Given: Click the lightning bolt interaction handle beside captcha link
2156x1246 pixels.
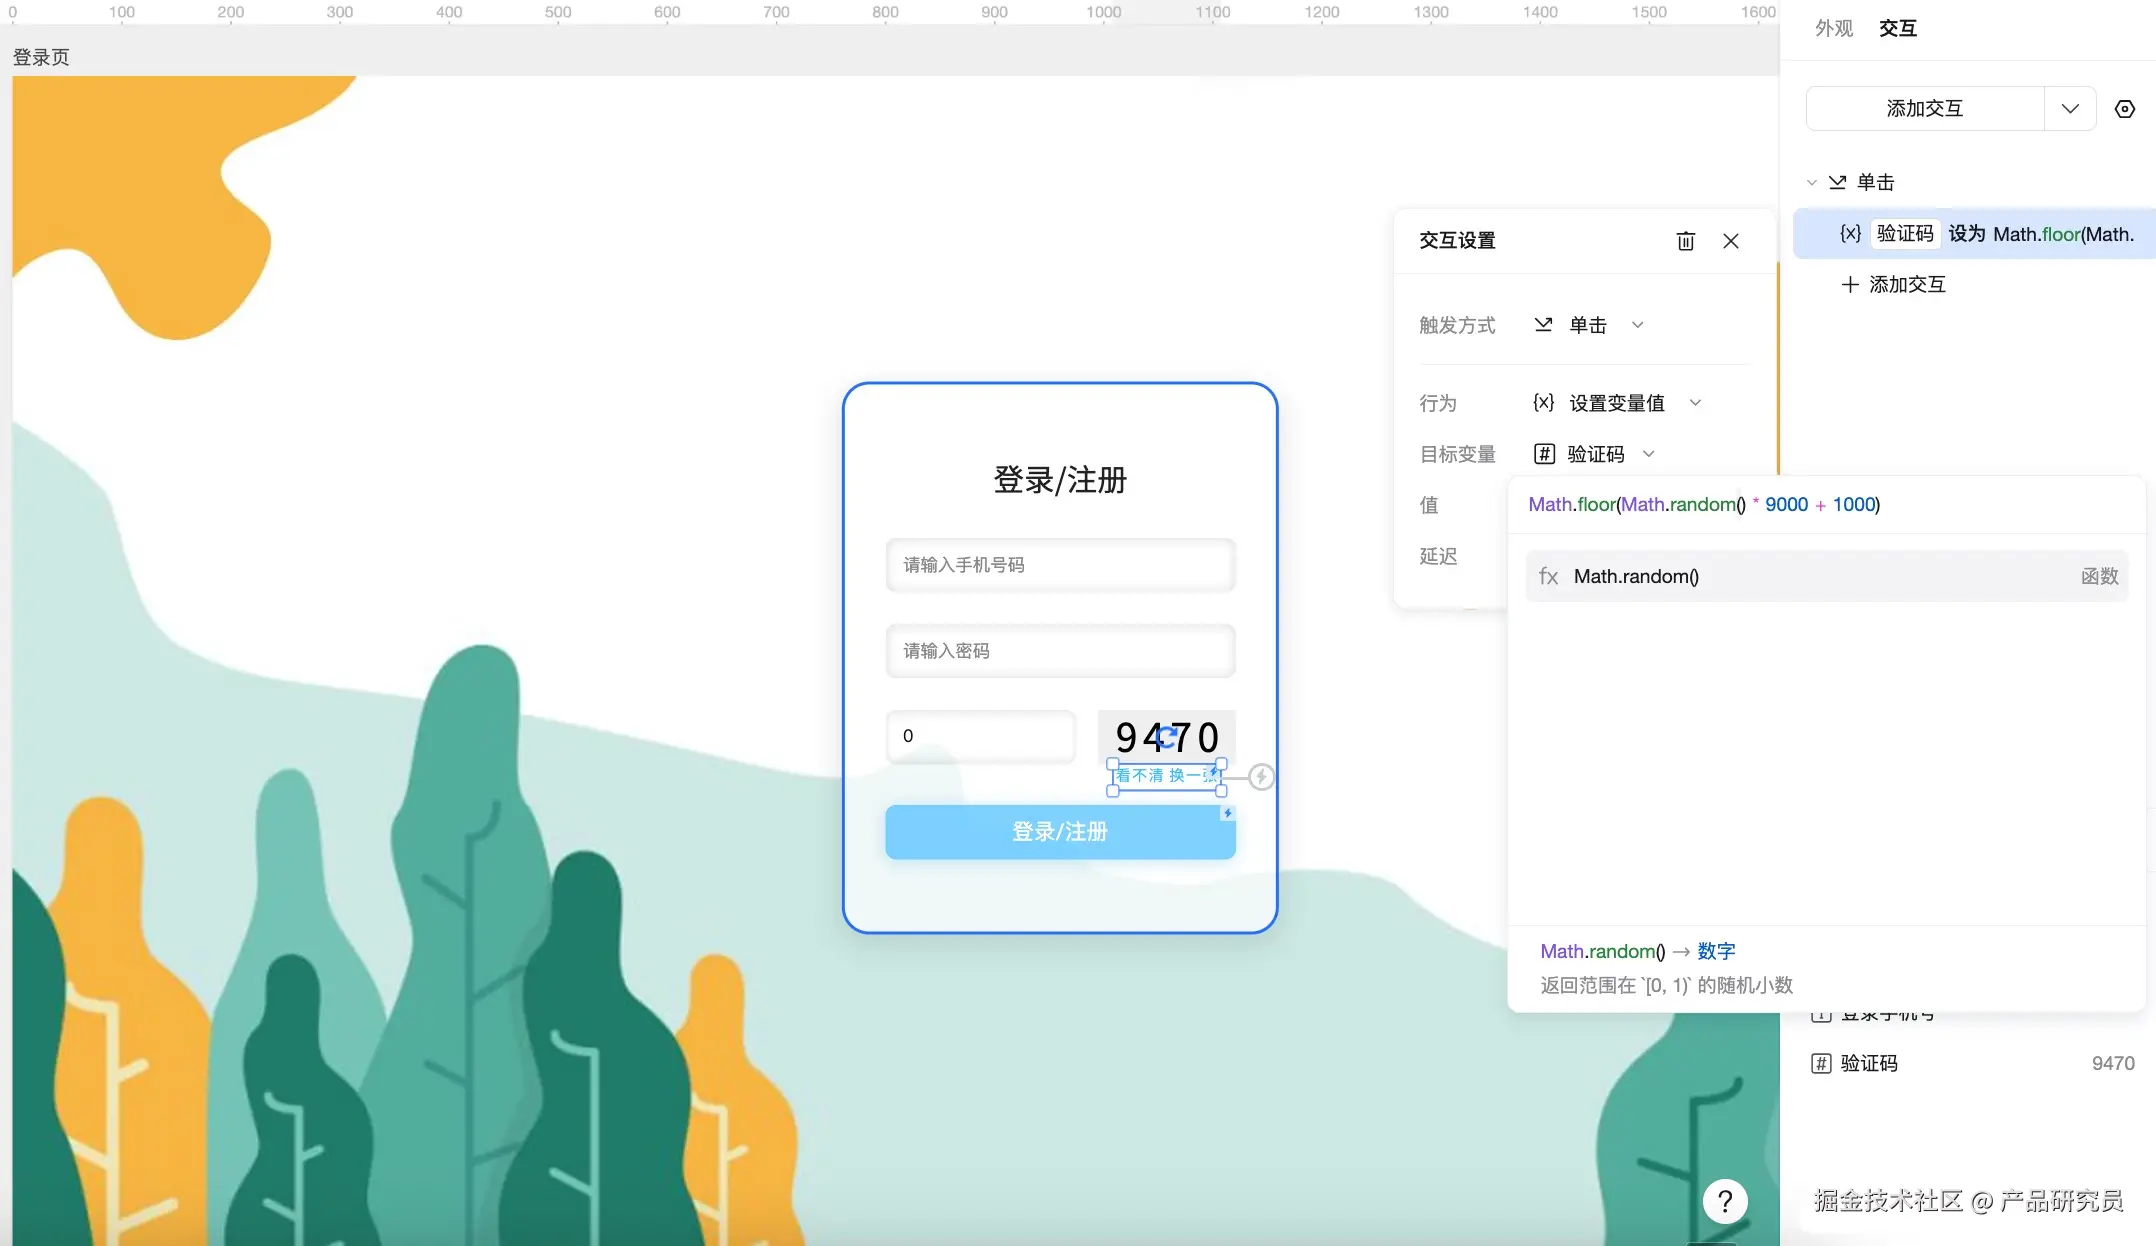Looking at the screenshot, I should coord(1261,777).
